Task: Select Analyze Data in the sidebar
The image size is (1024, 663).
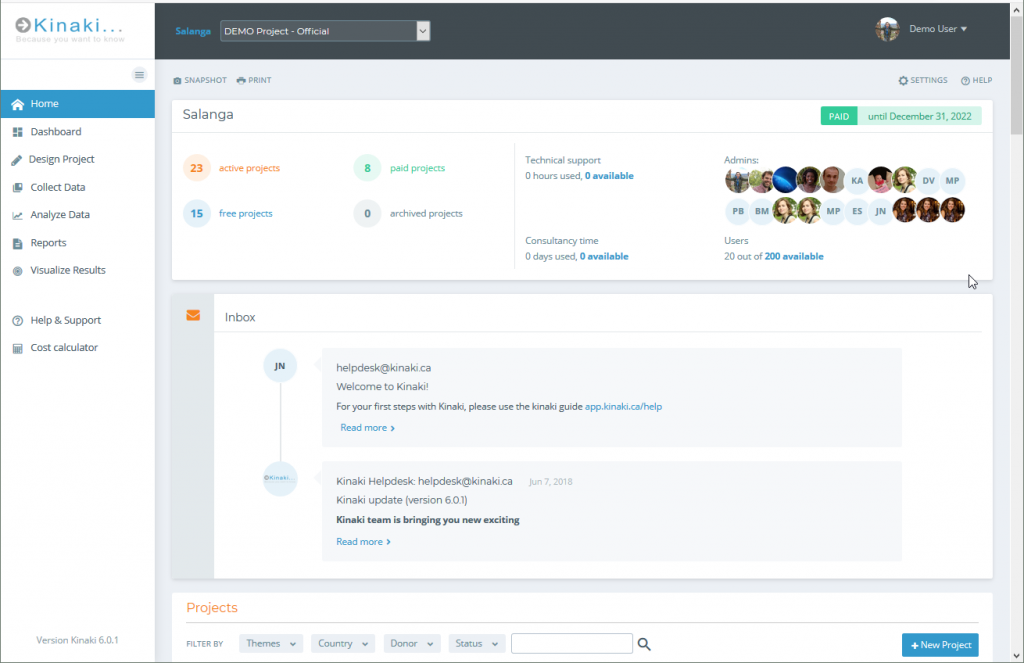Action: tap(78, 215)
